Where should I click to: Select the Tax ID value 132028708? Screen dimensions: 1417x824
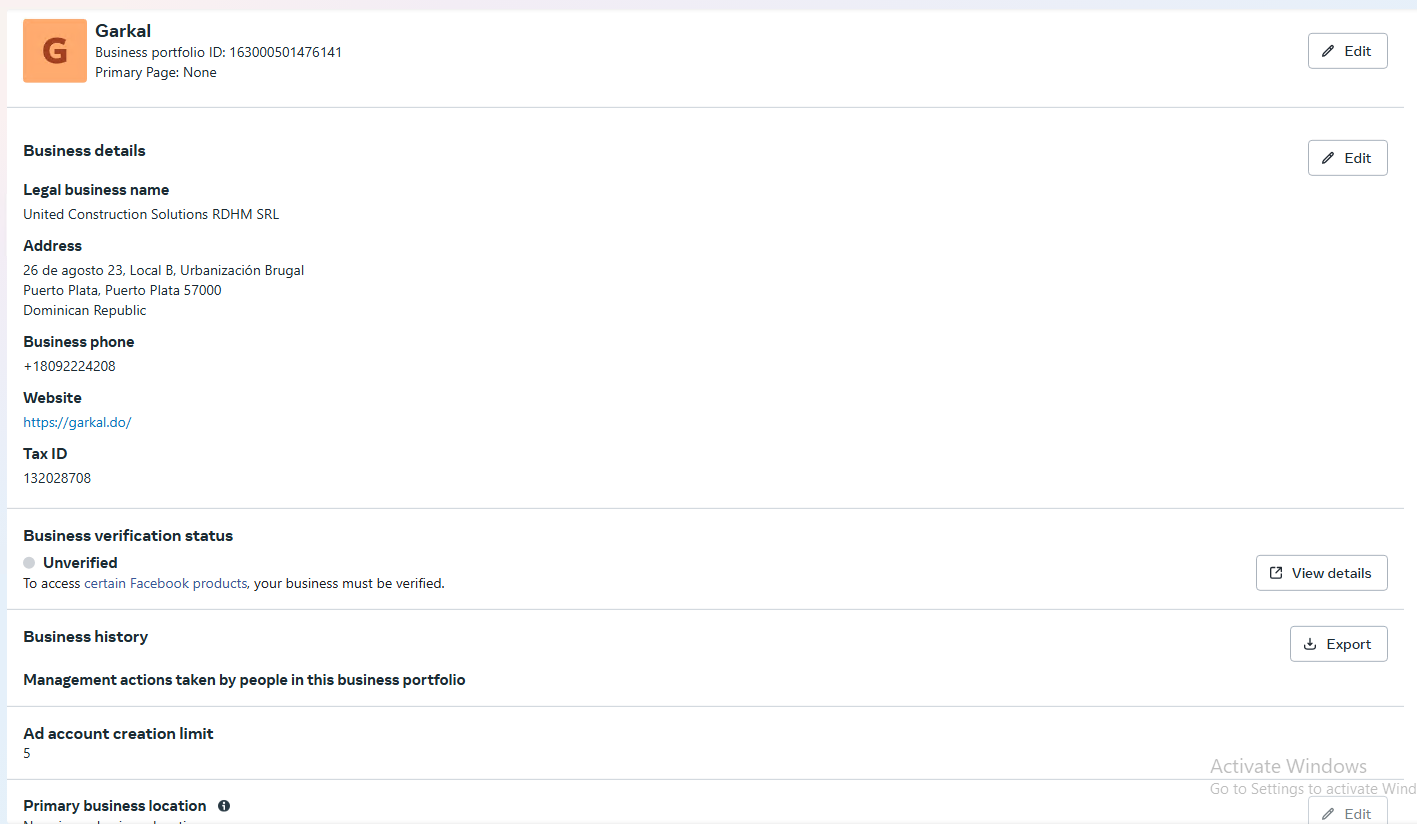(x=57, y=478)
